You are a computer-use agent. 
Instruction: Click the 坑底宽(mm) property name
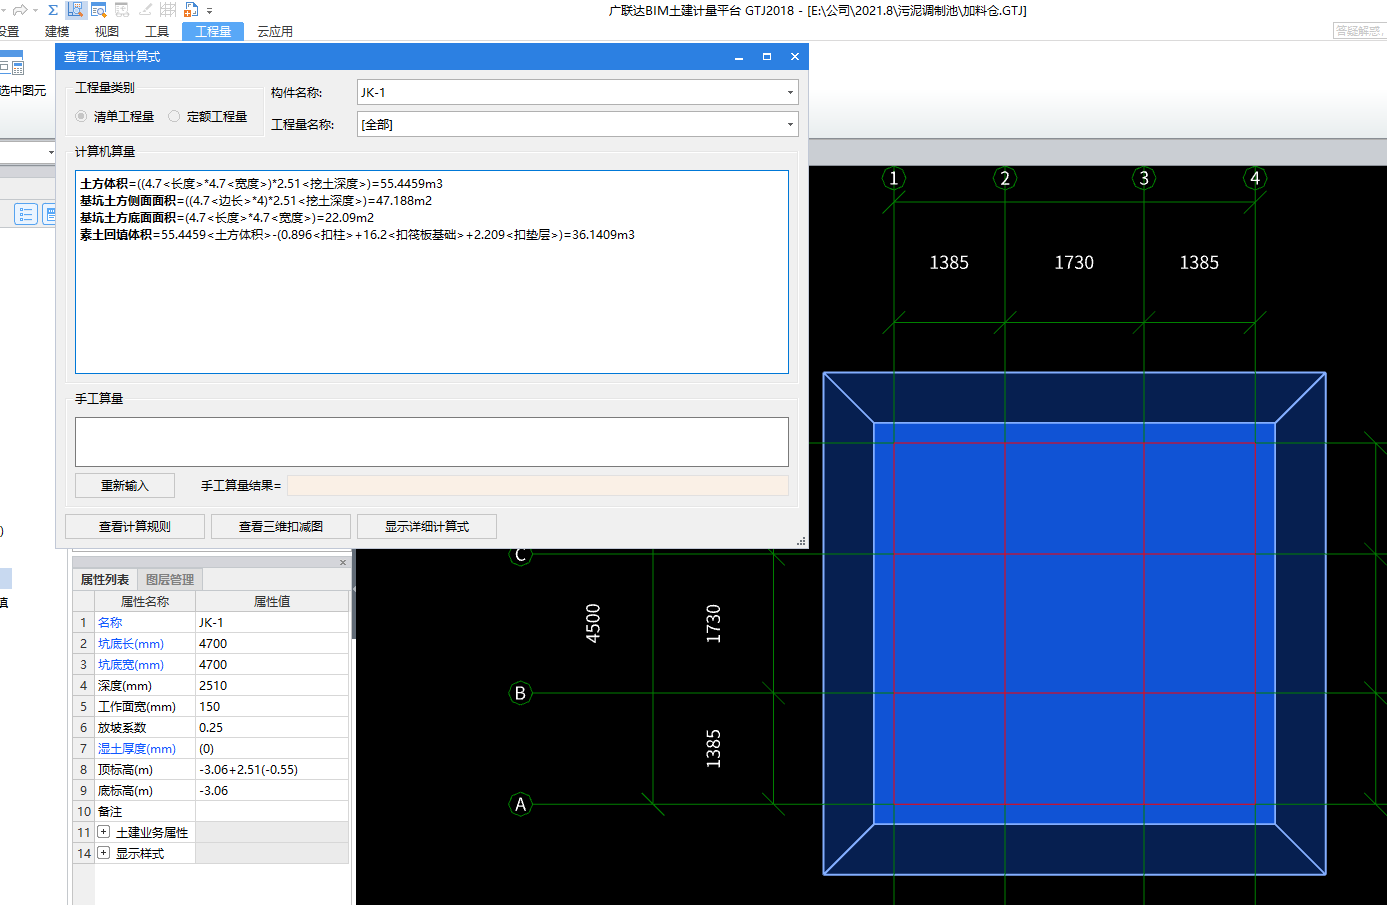[x=131, y=665]
